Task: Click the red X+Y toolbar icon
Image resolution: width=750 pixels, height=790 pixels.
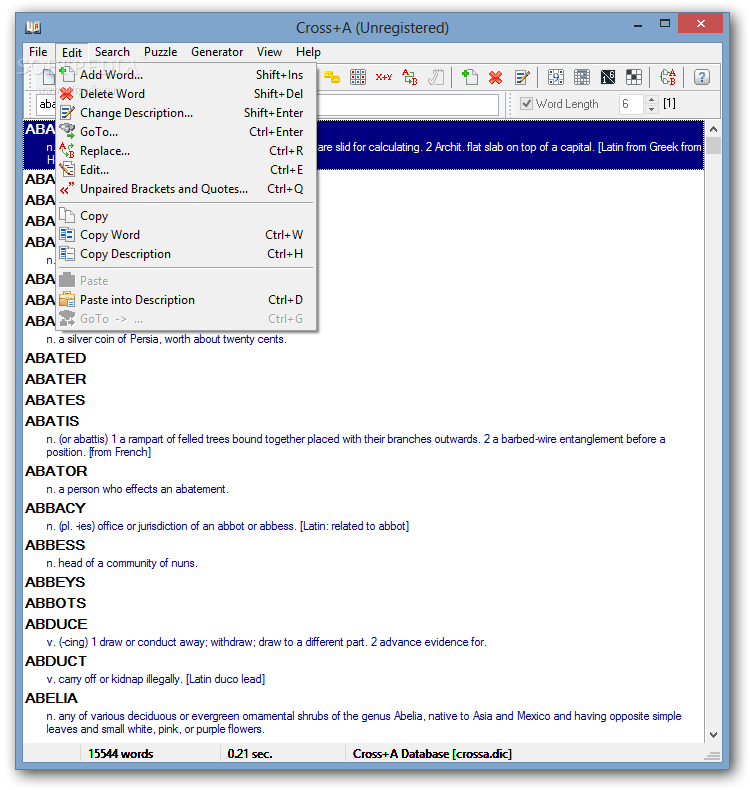Action: pos(384,77)
